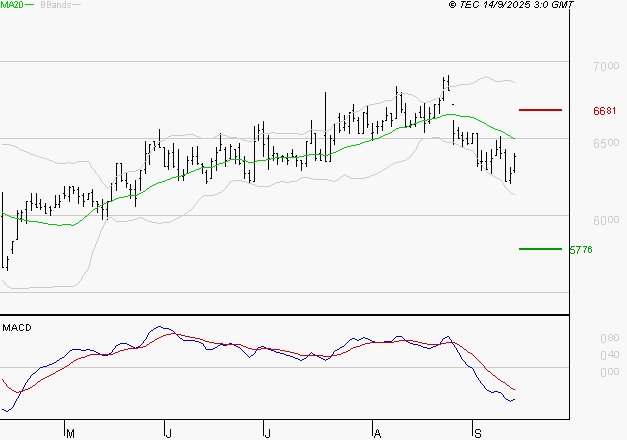Image resolution: width=627 pixels, height=440 pixels.
Task: Click the 6500 price axis label
Action: (x=606, y=143)
